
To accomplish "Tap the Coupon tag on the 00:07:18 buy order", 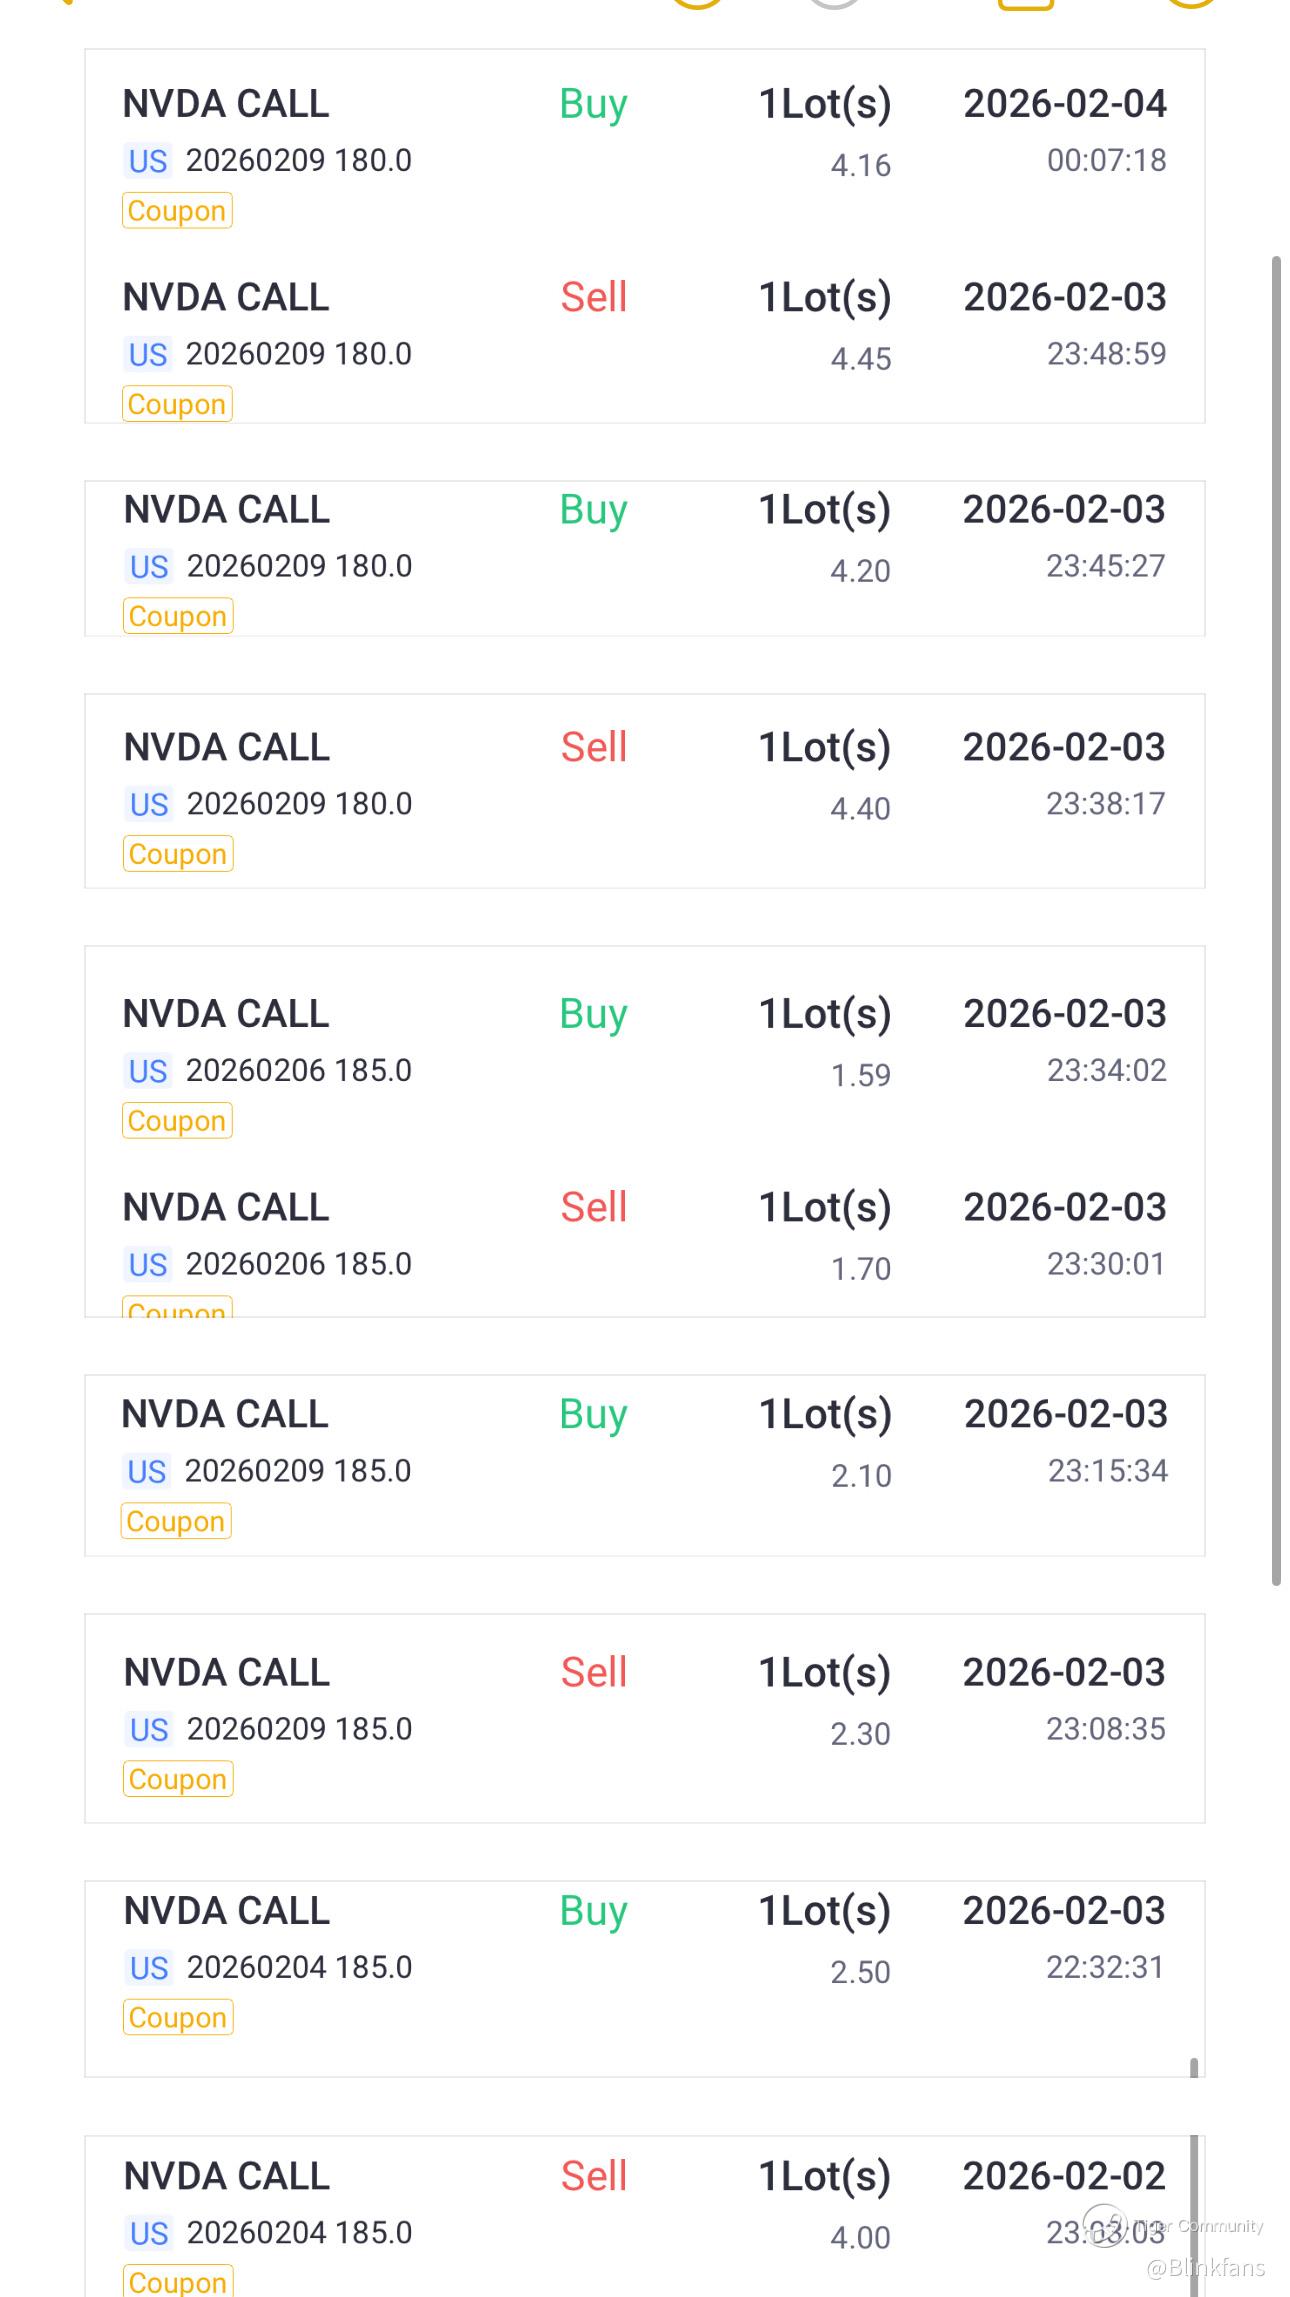I will click(177, 211).
